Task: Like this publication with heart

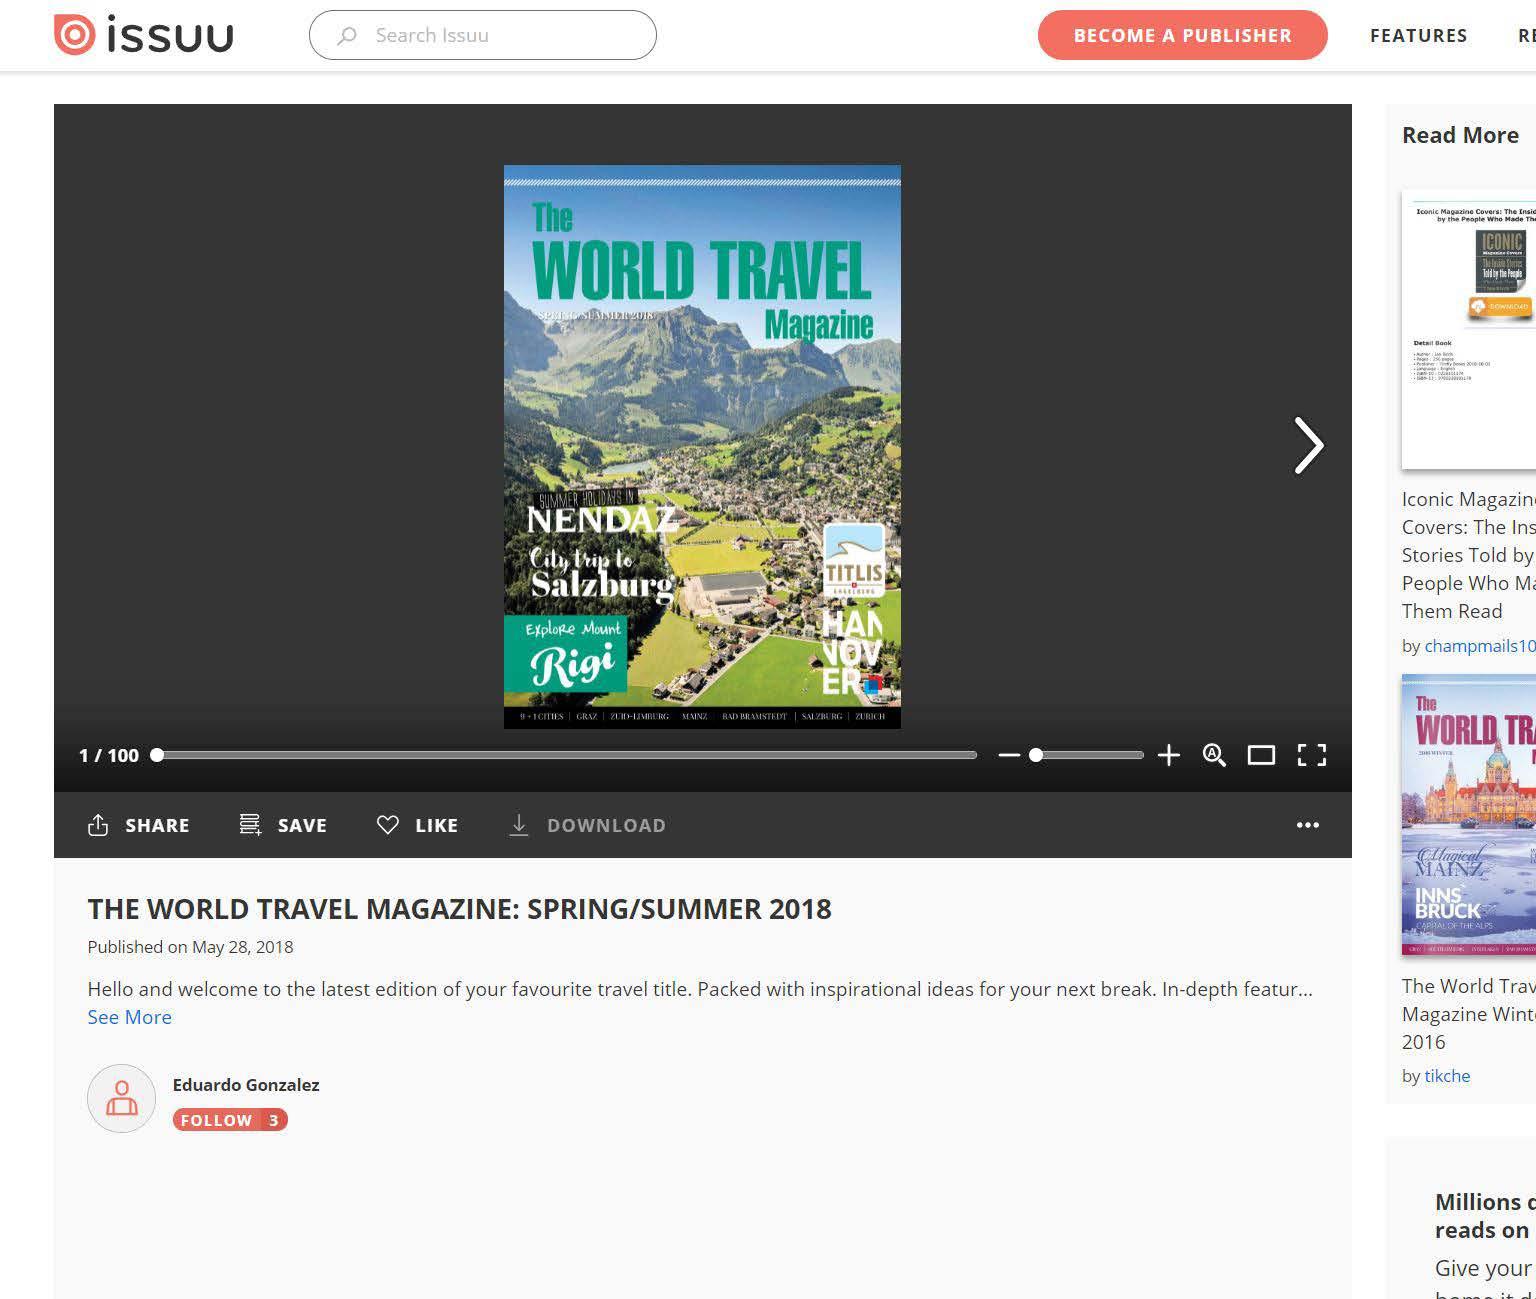Action: (417, 825)
